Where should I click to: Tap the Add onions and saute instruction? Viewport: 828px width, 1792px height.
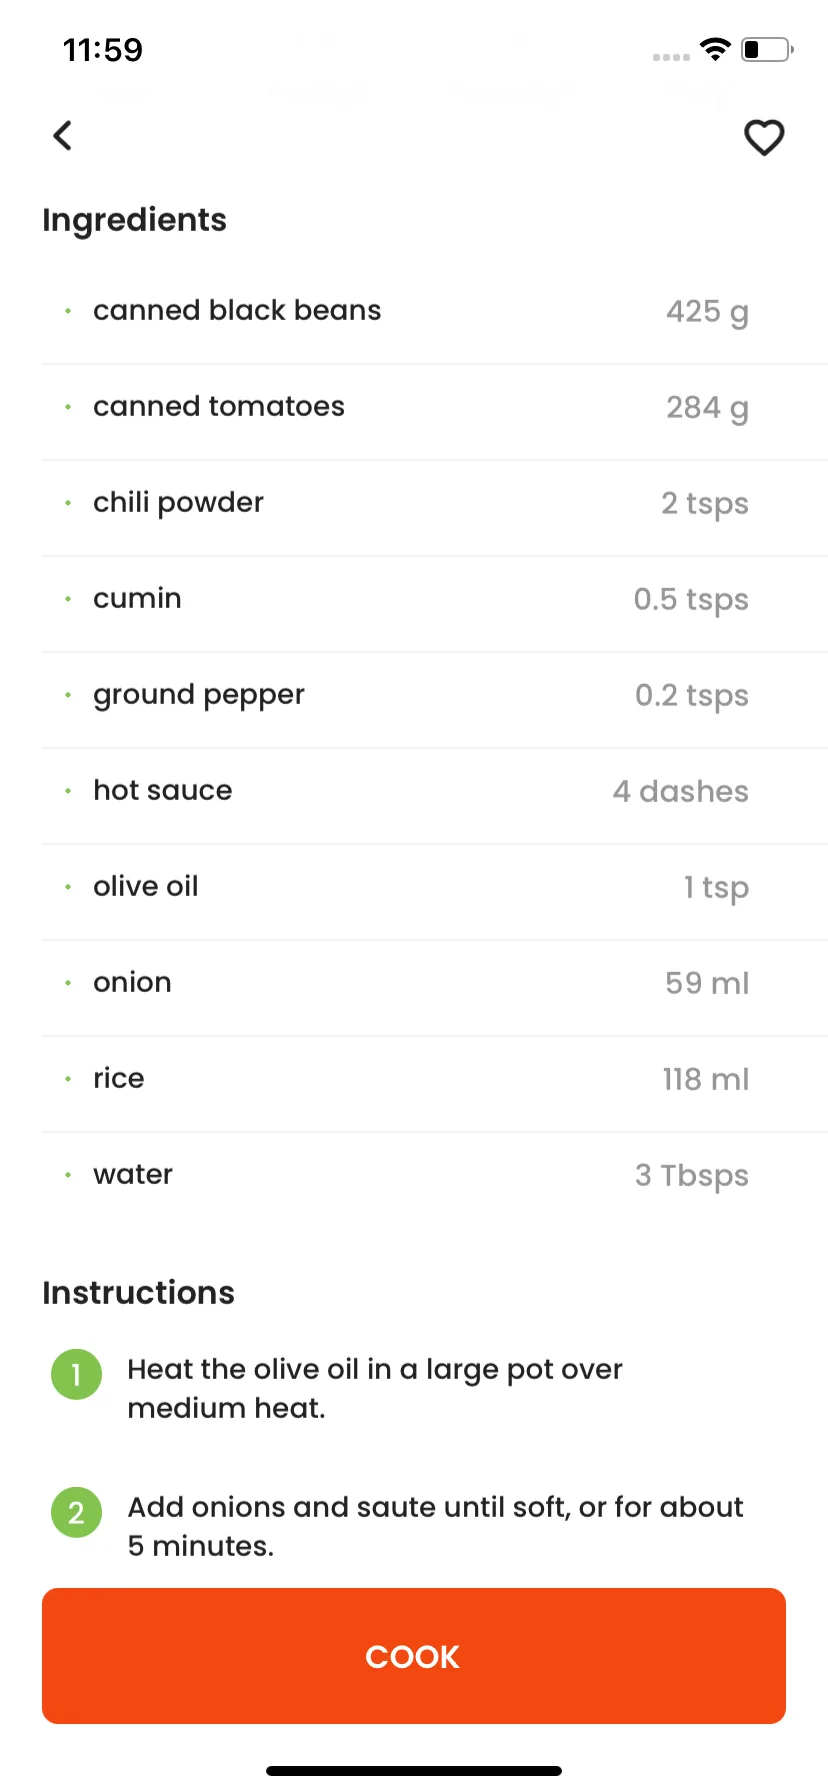point(435,1526)
